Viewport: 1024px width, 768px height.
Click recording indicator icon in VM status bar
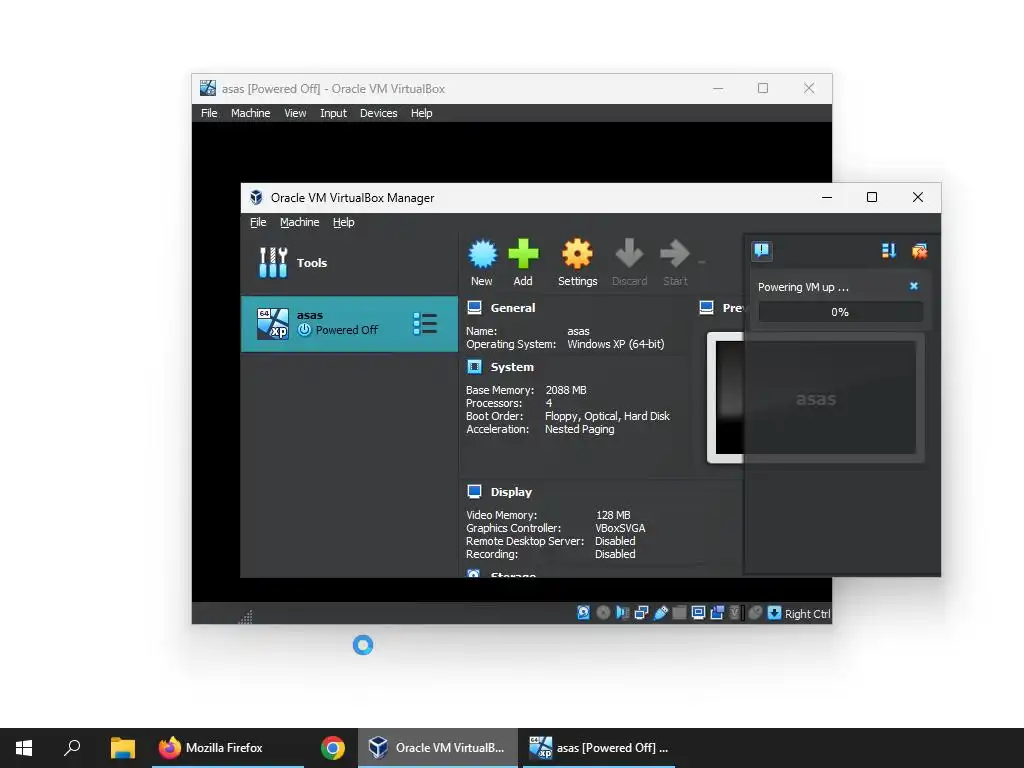pos(717,613)
